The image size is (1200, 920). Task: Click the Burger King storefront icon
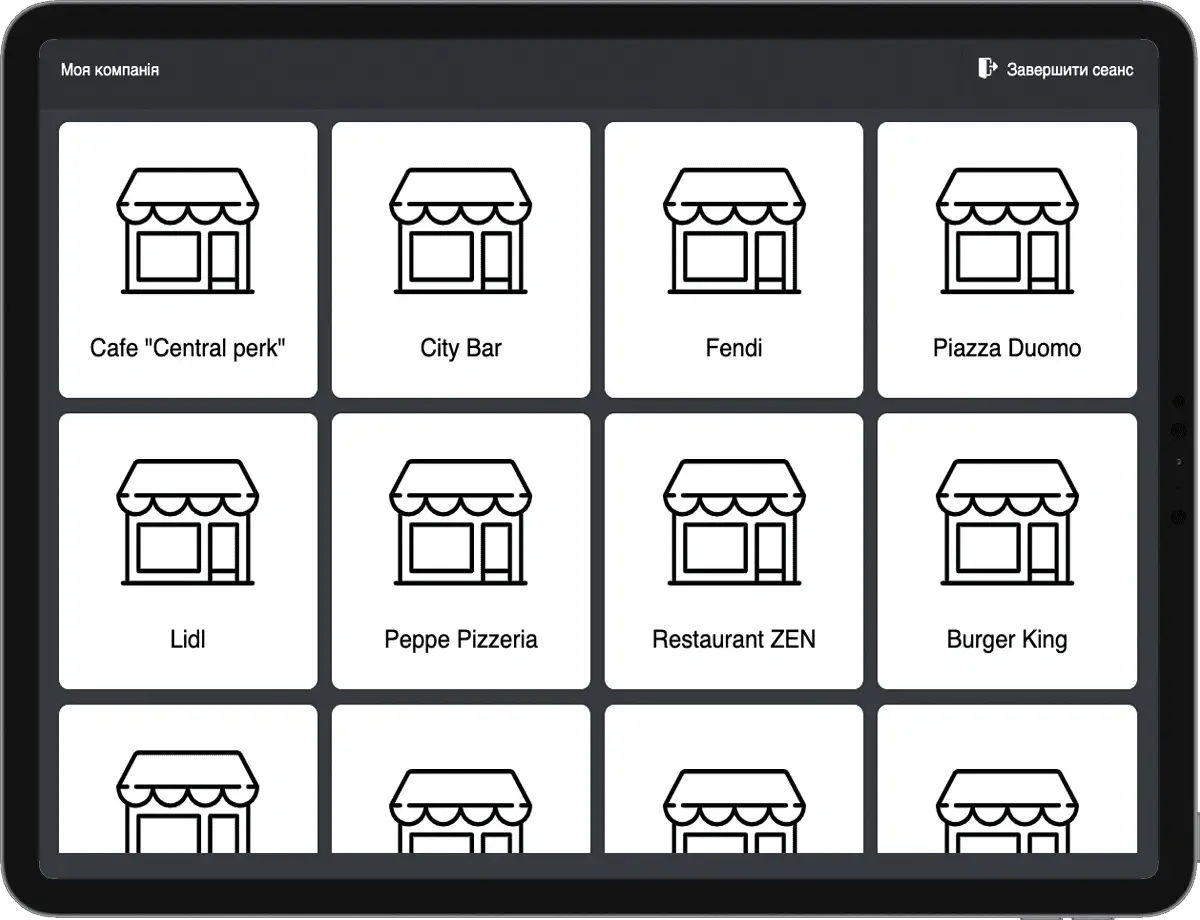[1007, 522]
